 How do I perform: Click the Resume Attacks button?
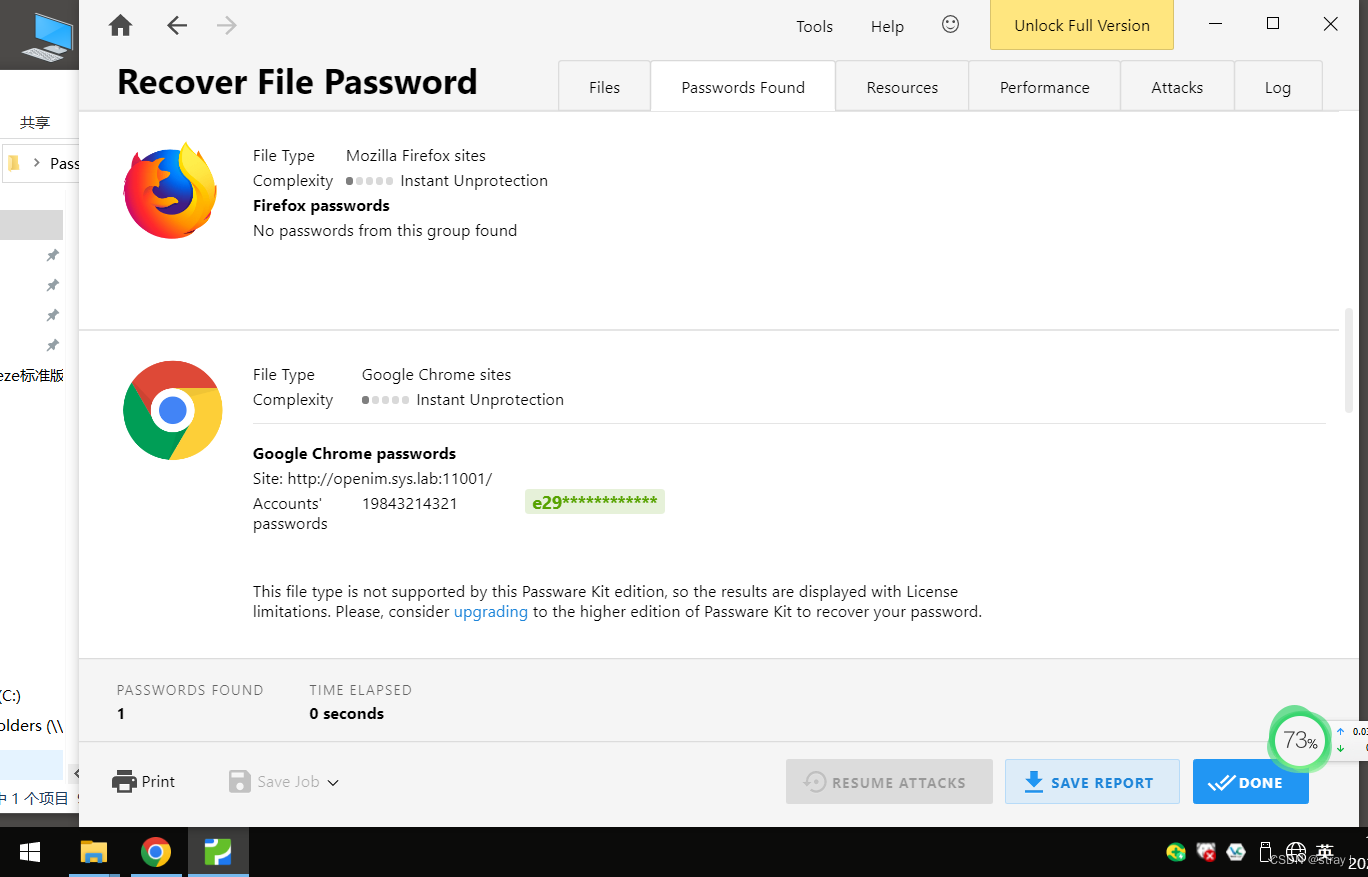[889, 782]
